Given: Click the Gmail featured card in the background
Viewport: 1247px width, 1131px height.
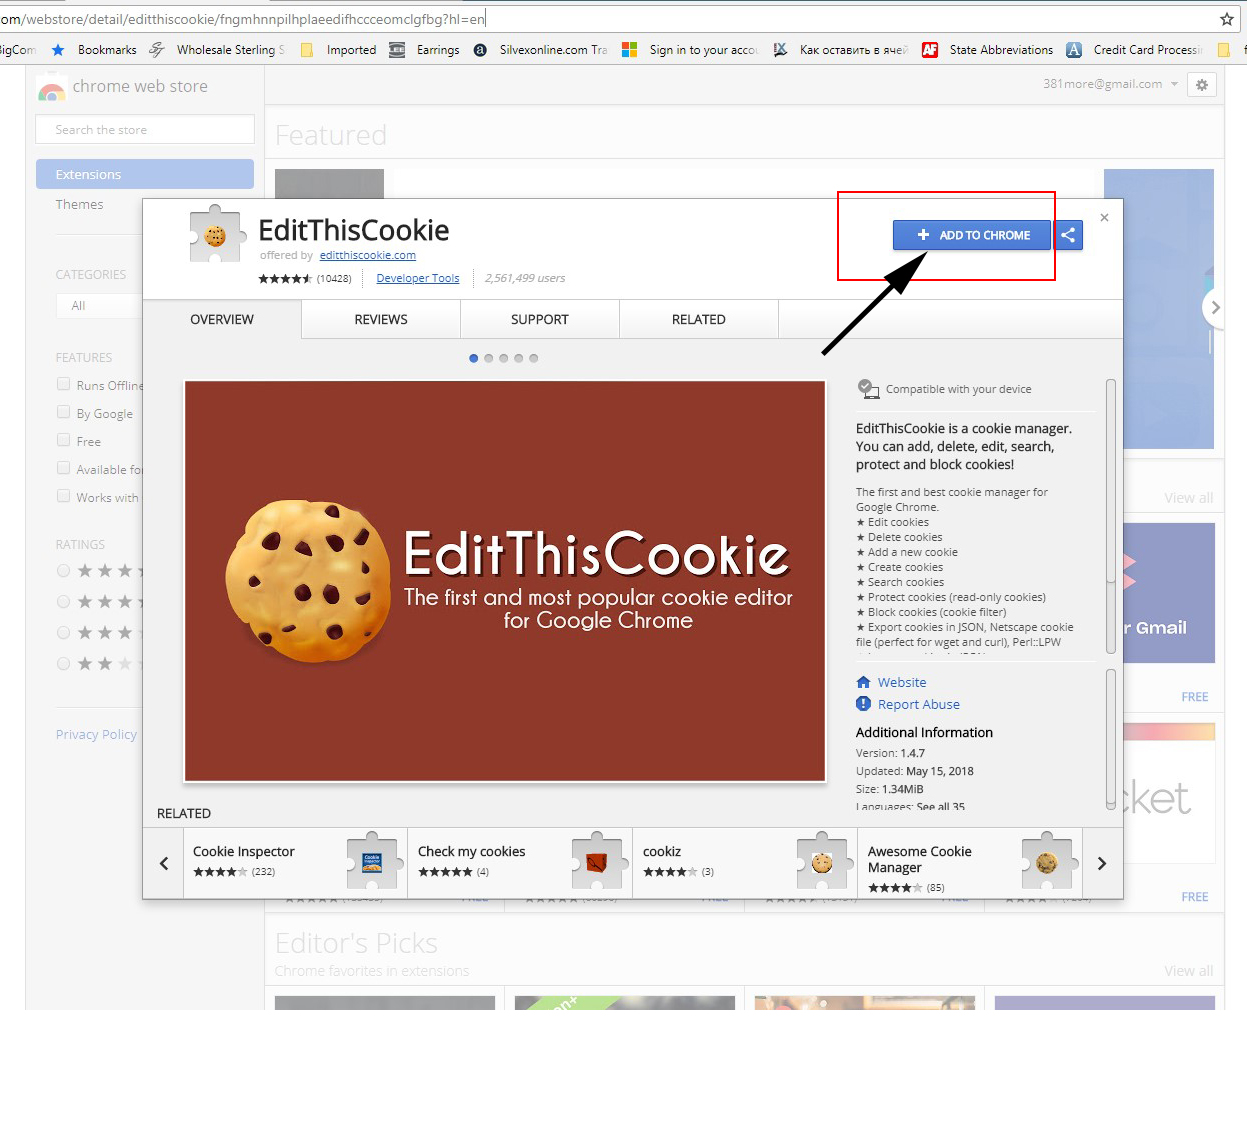Looking at the screenshot, I should click(x=1169, y=592).
